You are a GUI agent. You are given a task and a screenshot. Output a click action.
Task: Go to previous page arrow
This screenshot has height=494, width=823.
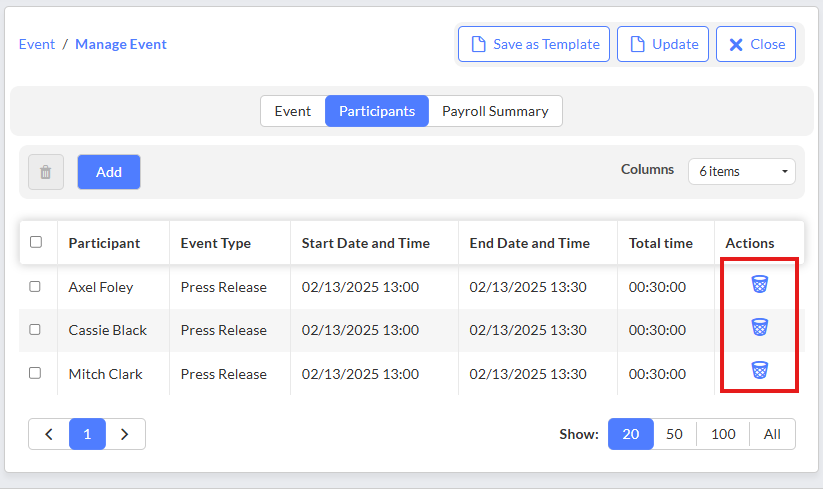tap(49, 434)
